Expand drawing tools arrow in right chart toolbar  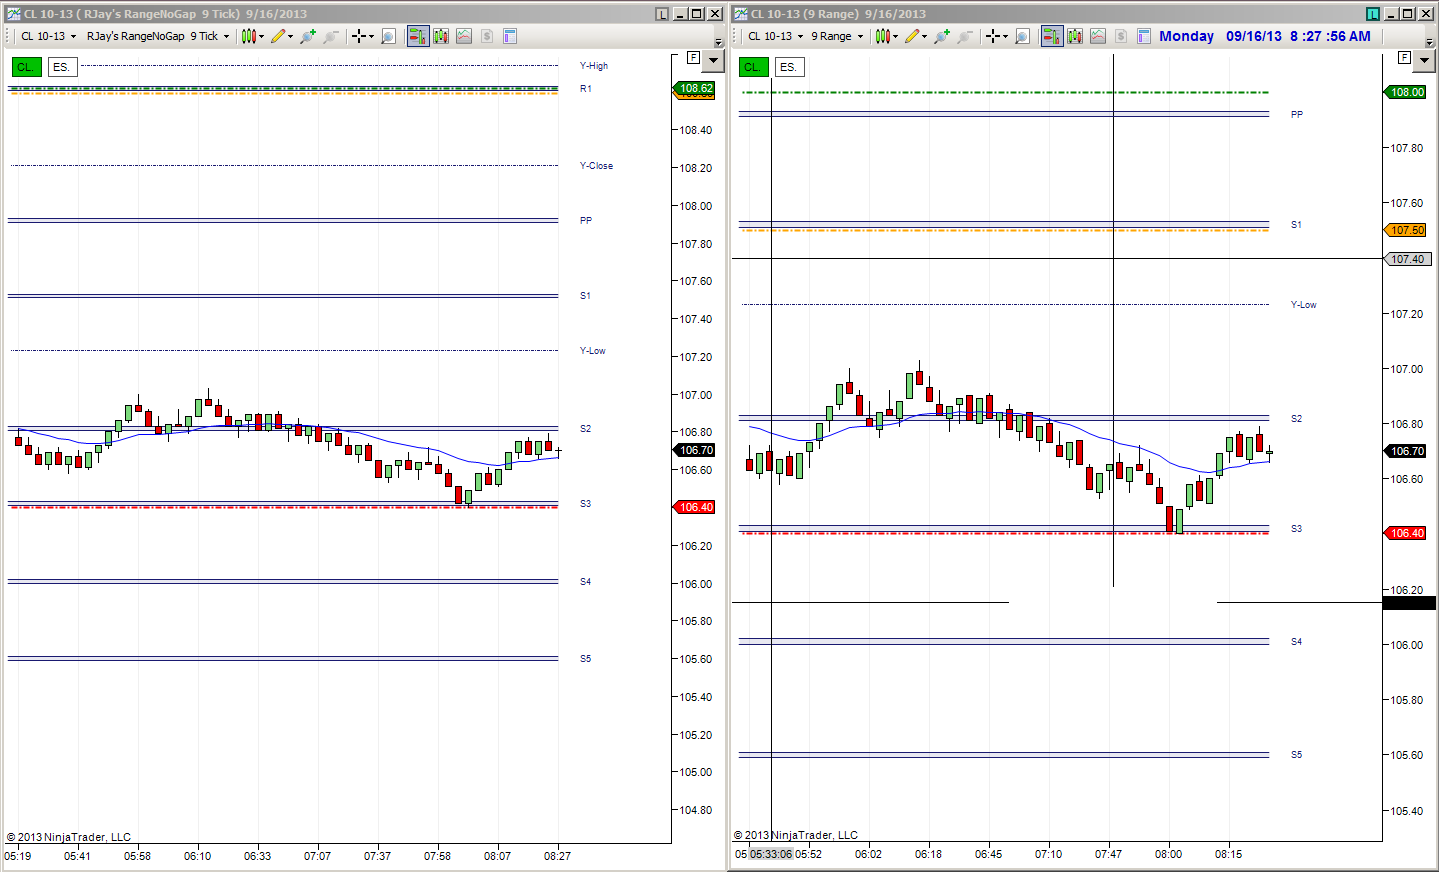point(925,37)
